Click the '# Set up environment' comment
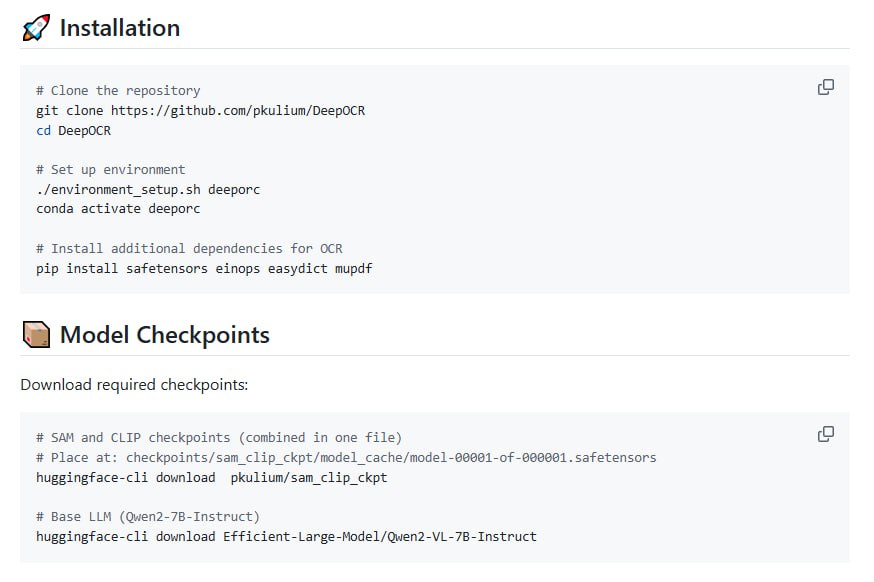The height and width of the screenshot is (582, 874). click(111, 169)
